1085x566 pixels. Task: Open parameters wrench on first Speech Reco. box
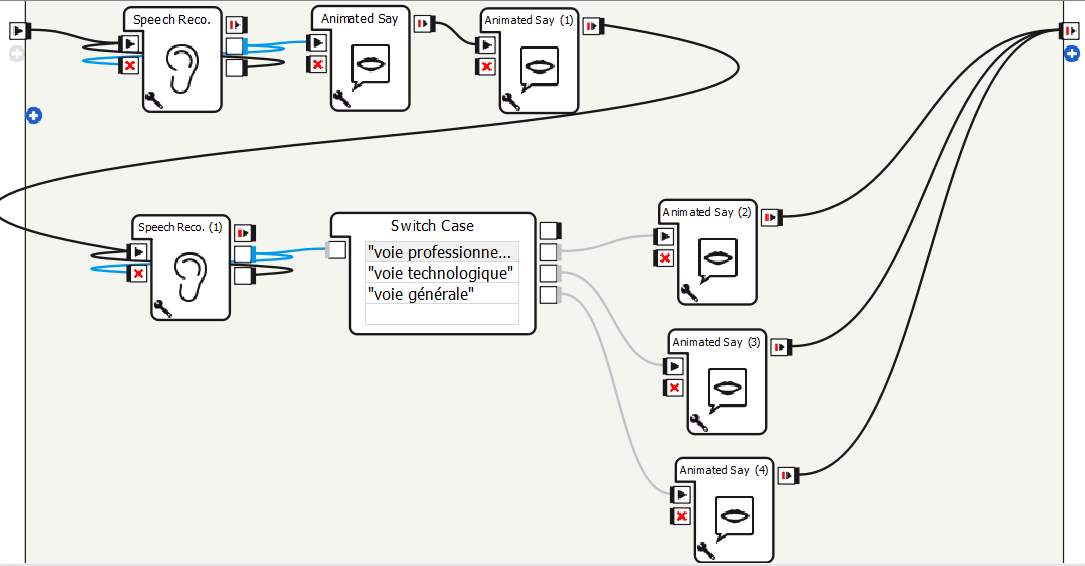pos(153,99)
